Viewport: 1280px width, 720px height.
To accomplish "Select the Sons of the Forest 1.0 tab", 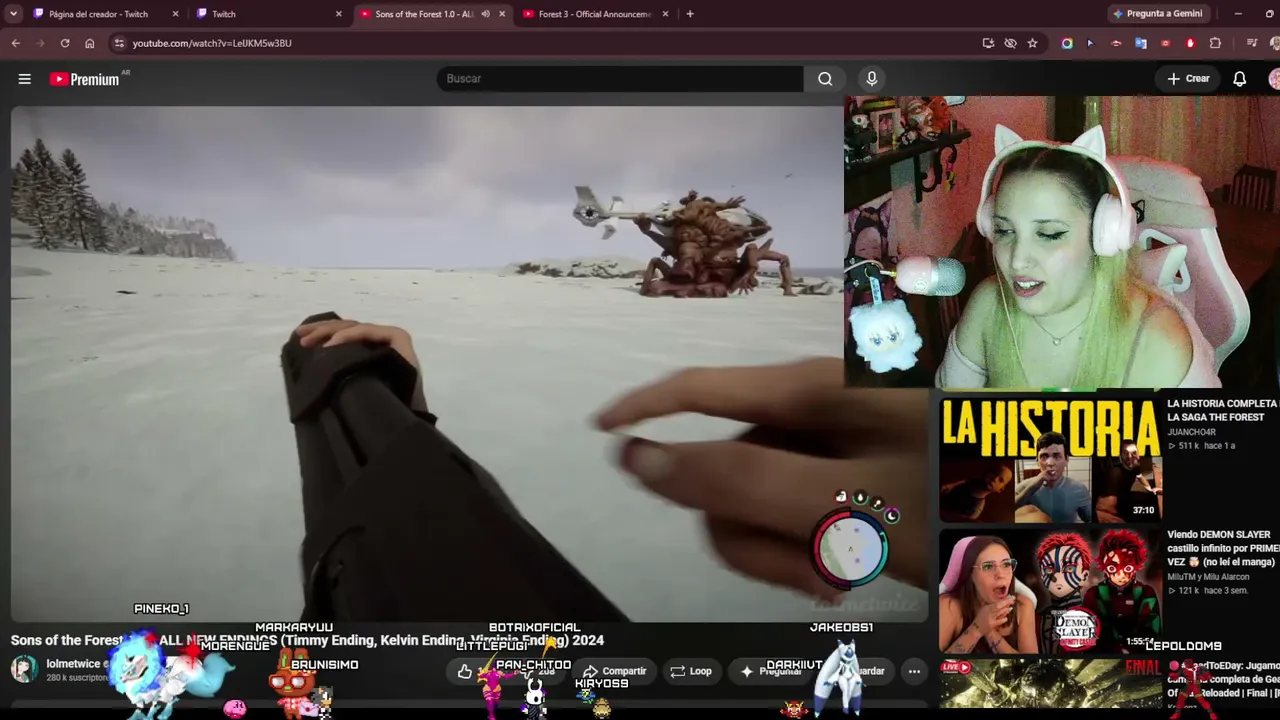I will 432,14.
